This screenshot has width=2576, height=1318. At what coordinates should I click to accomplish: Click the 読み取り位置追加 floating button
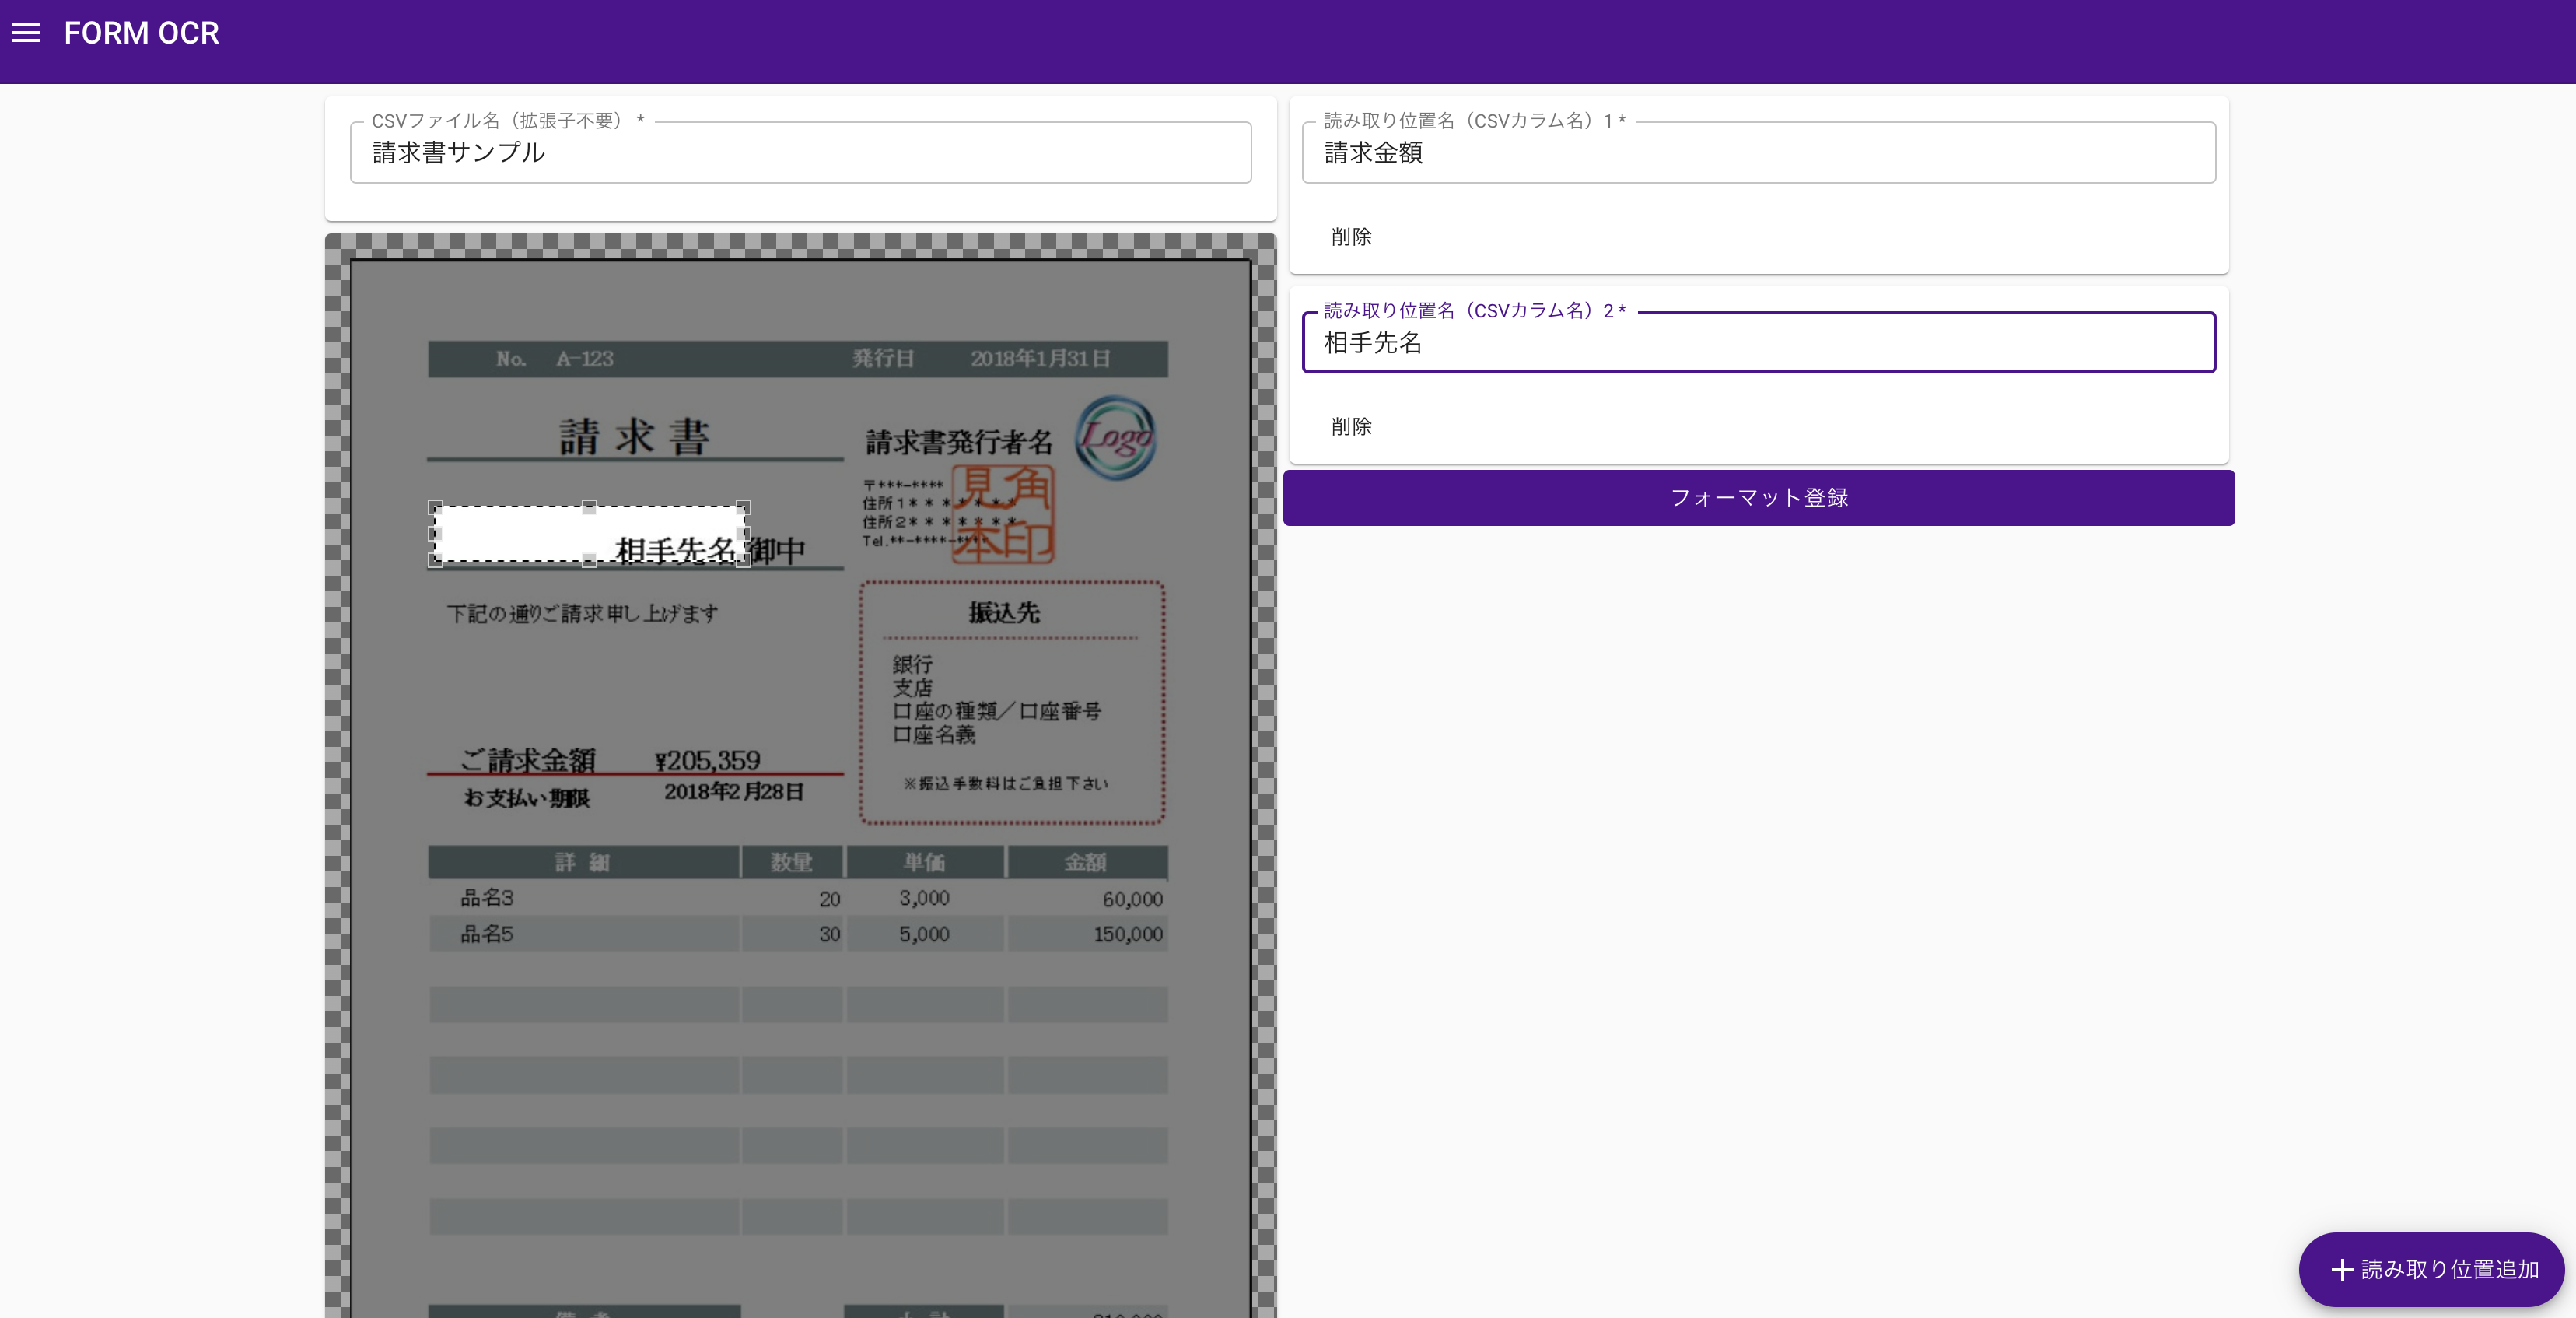pos(2431,1269)
